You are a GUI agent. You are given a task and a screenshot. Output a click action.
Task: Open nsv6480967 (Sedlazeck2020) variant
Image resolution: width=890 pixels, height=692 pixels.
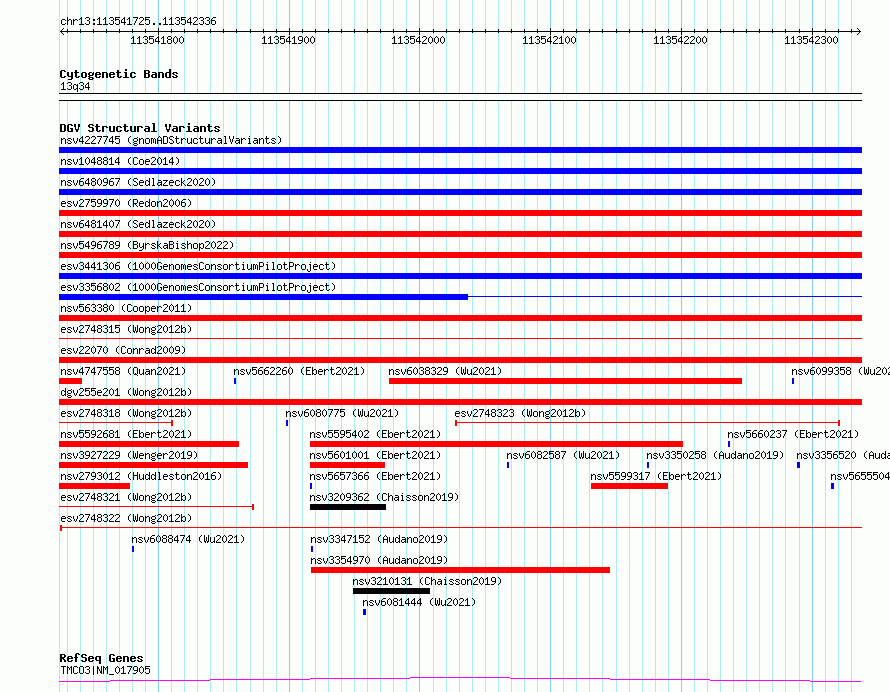(x=138, y=182)
